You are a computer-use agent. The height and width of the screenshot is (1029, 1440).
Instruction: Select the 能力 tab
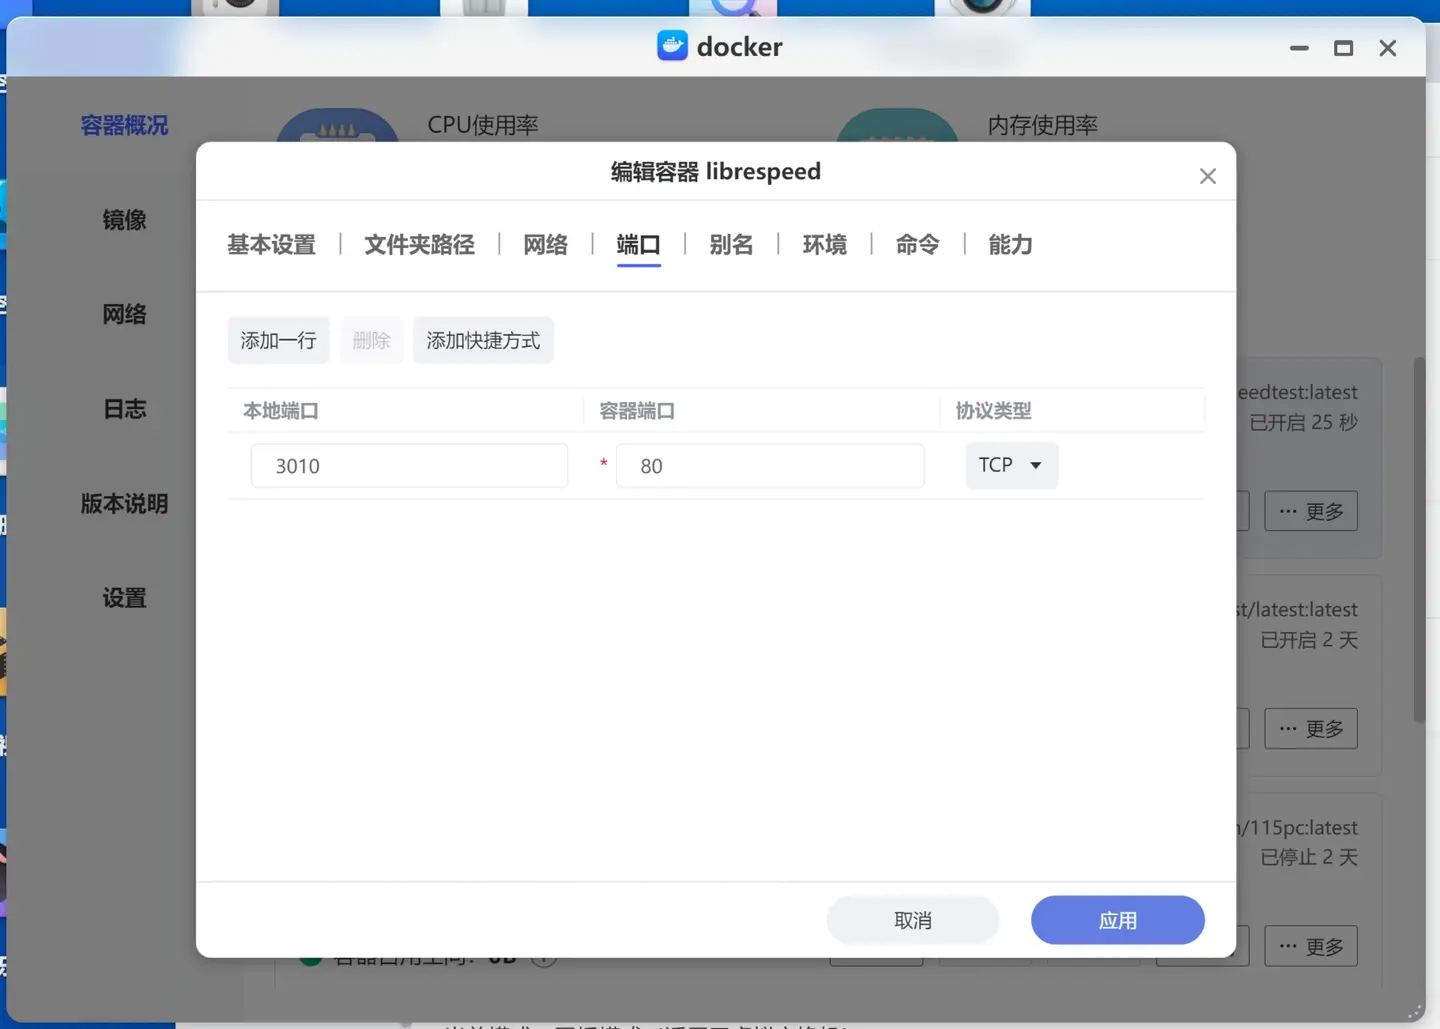[x=1010, y=245]
